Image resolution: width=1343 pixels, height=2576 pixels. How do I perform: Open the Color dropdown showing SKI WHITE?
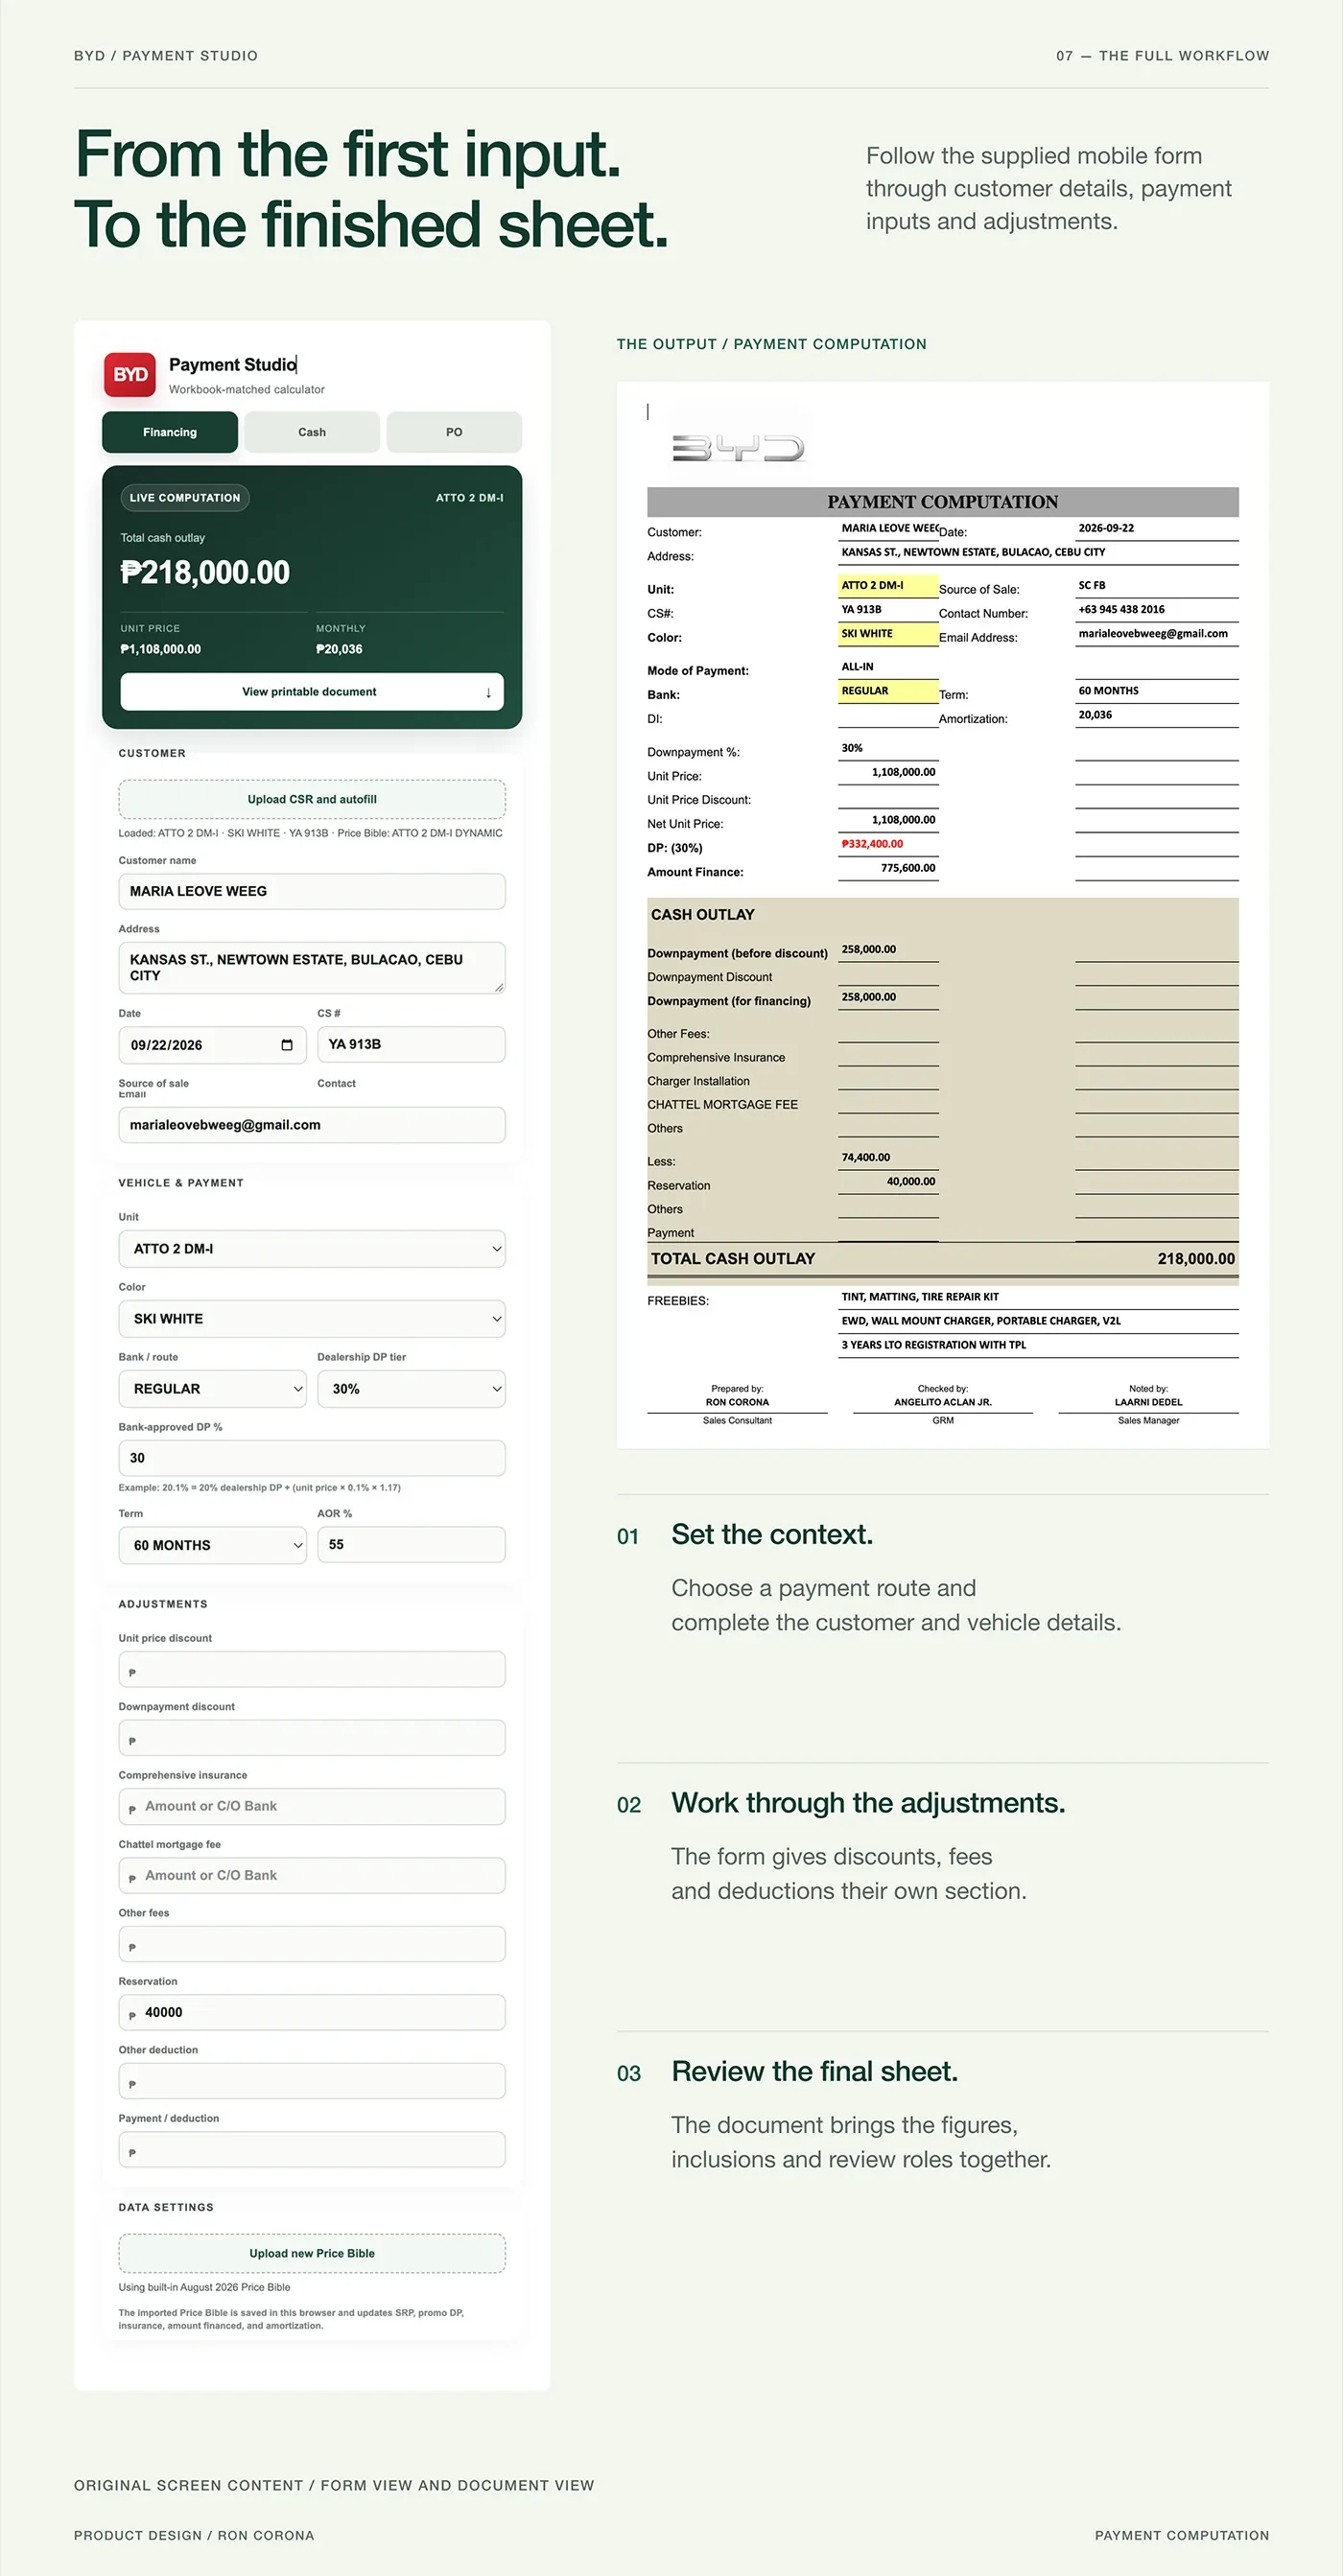pos(312,1319)
